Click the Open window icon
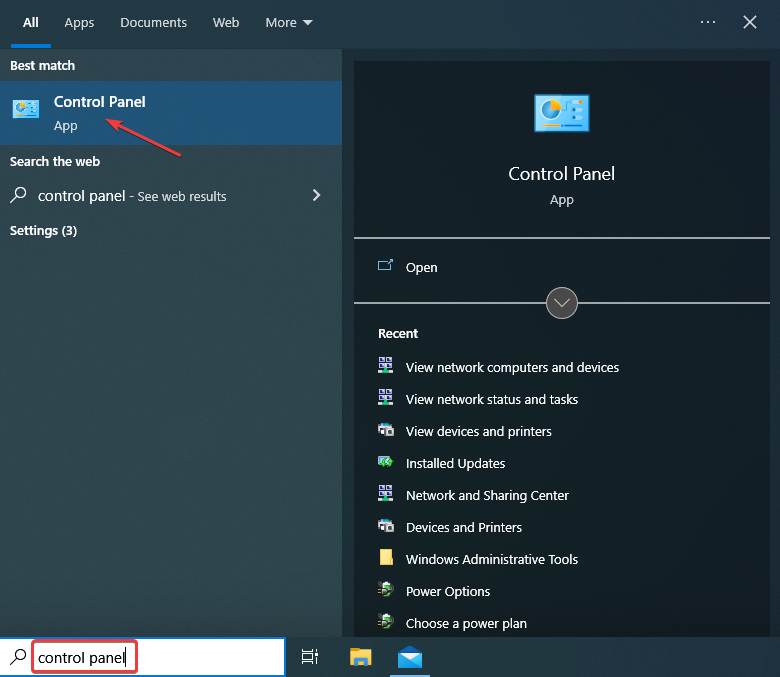Image resolution: width=780 pixels, height=677 pixels. 386,265
